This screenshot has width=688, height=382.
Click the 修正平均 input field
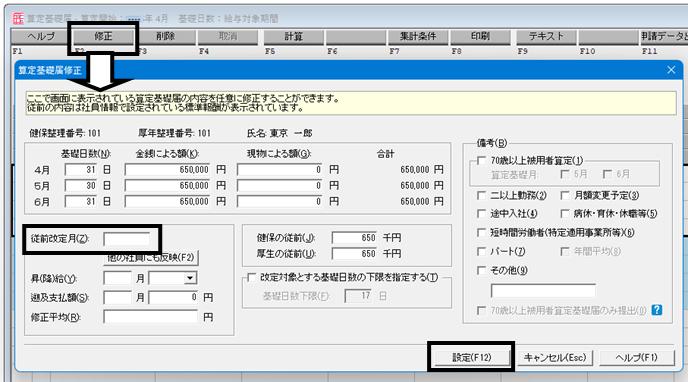(x=150, y=317)
